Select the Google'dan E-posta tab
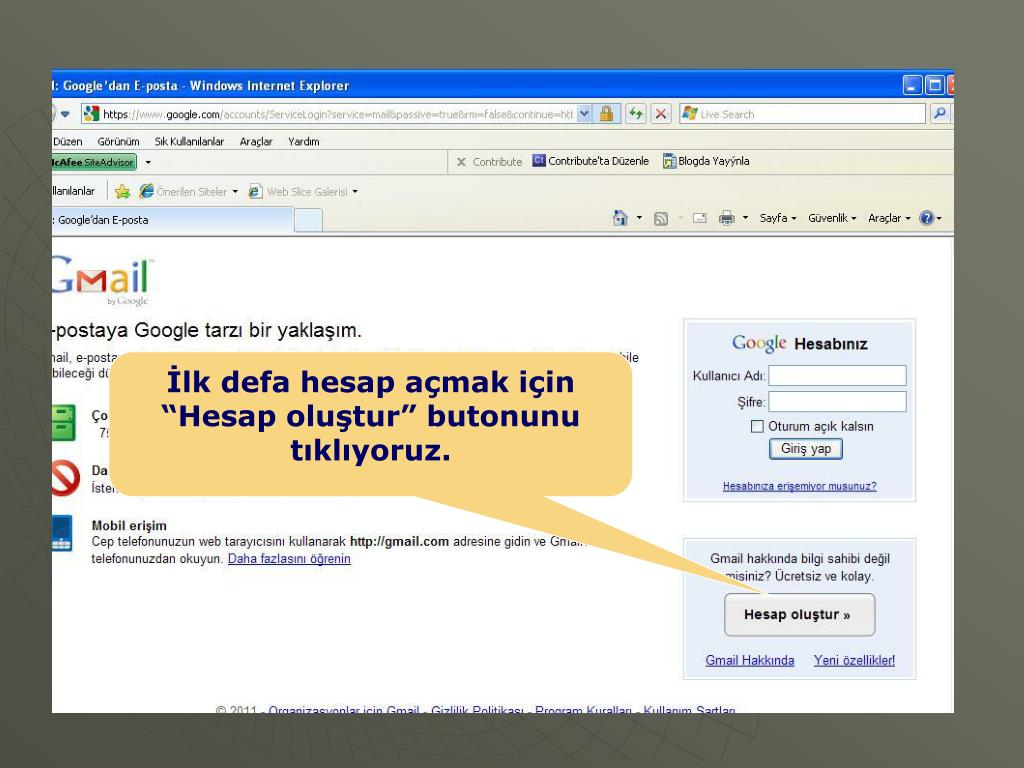 (172, 220)
